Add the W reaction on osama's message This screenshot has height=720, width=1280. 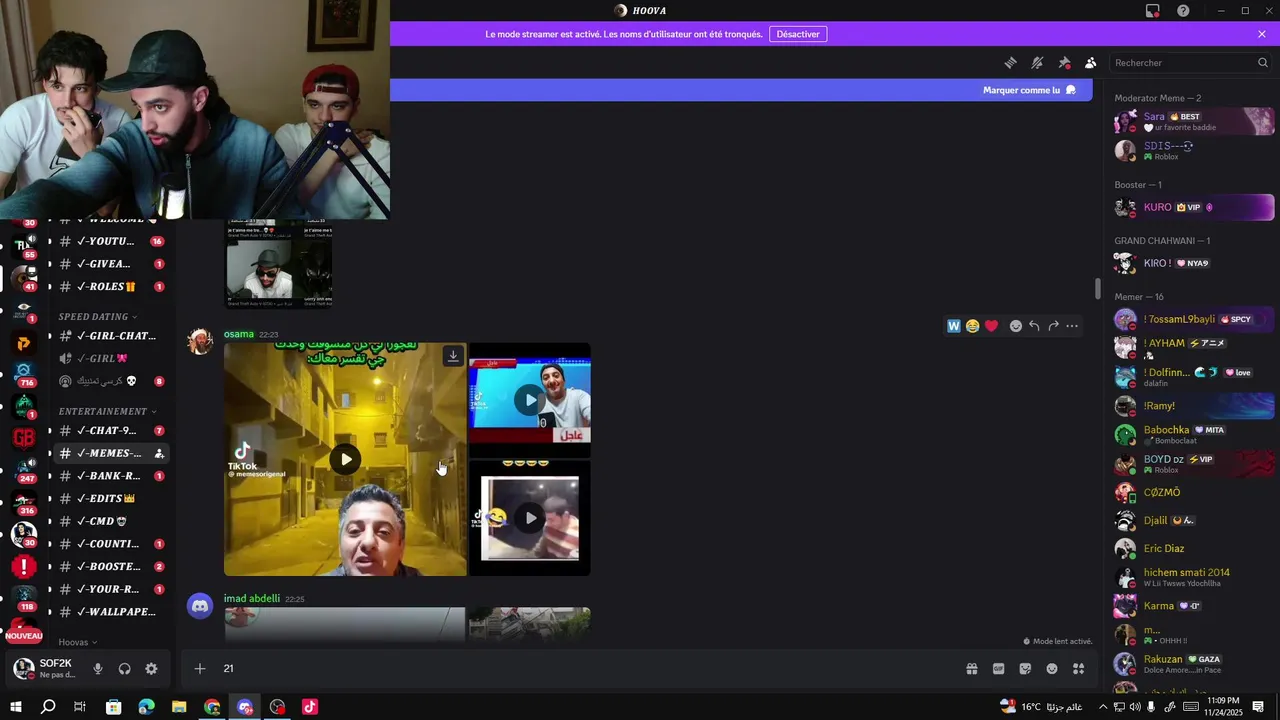click(954, 326)
